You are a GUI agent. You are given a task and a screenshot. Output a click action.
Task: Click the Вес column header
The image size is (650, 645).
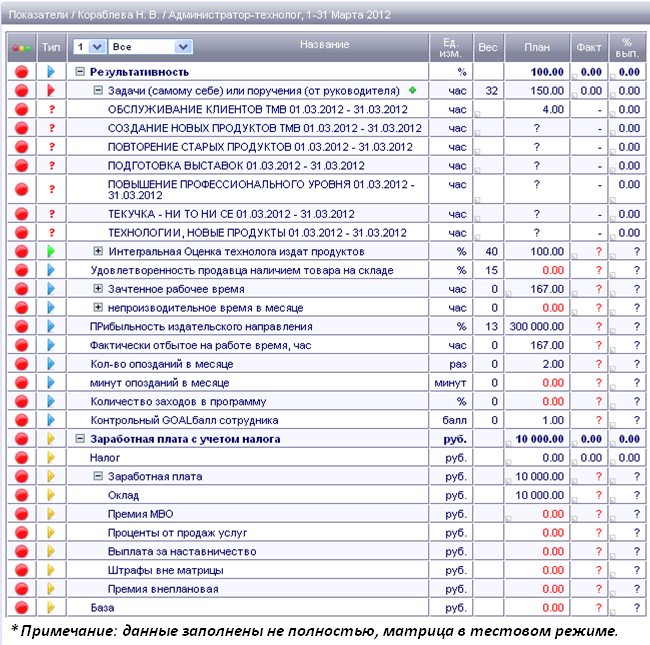[x=488, y=47]
